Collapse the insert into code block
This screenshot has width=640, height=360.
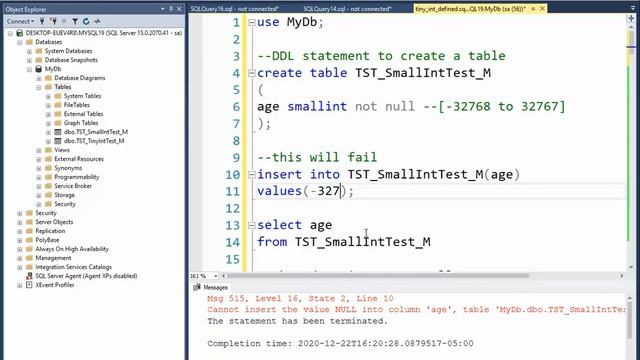point(251,175)
